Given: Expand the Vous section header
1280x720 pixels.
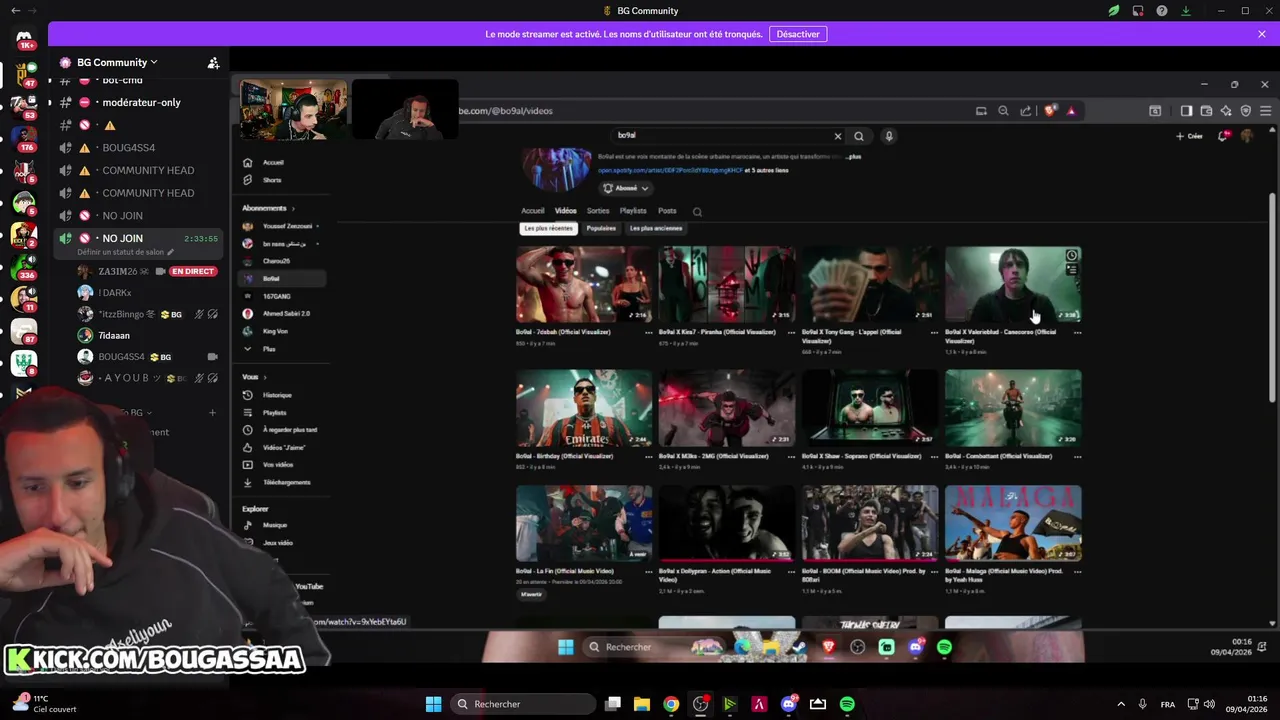Looking at the screenshot, I should 253,377.
